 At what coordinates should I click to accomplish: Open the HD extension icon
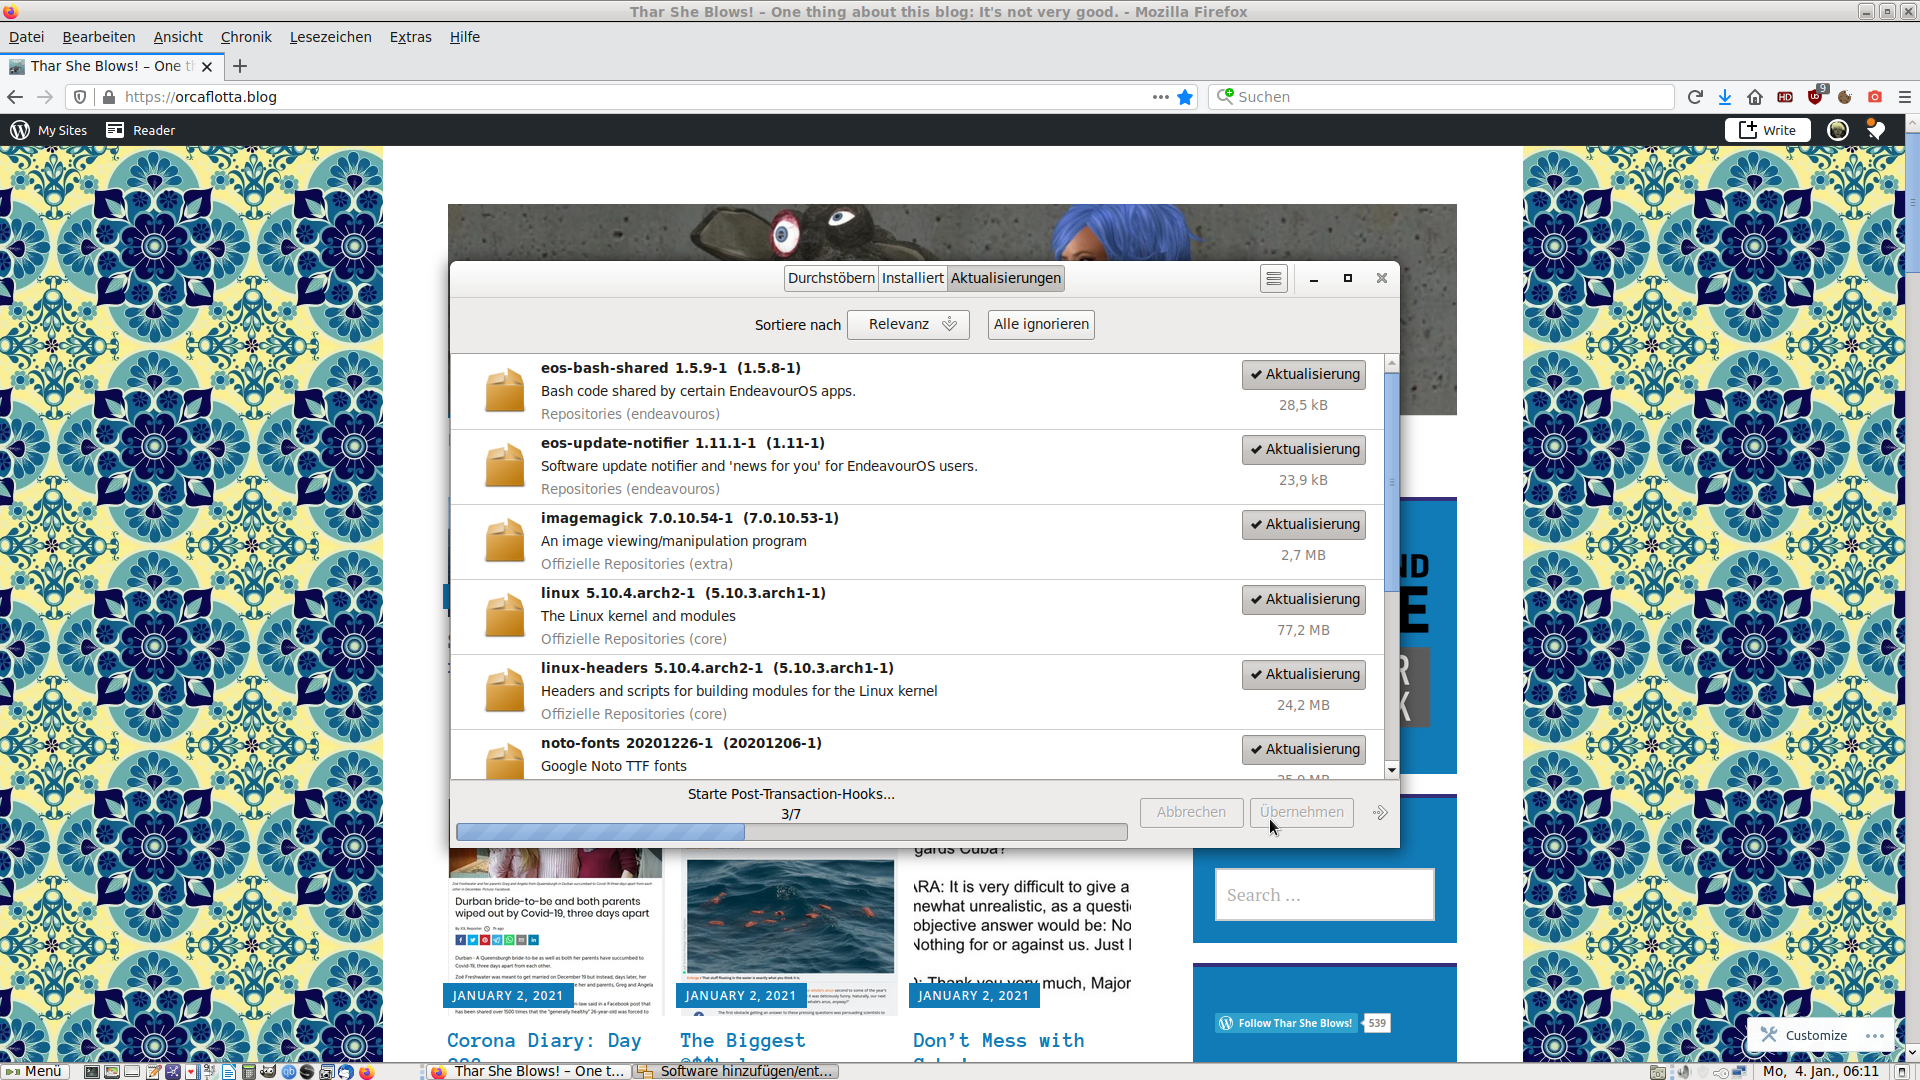click(1785, 97)
